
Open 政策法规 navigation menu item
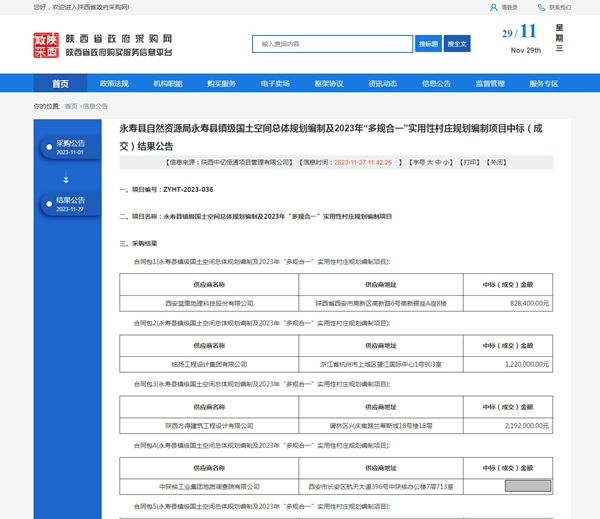pos(114,83)
